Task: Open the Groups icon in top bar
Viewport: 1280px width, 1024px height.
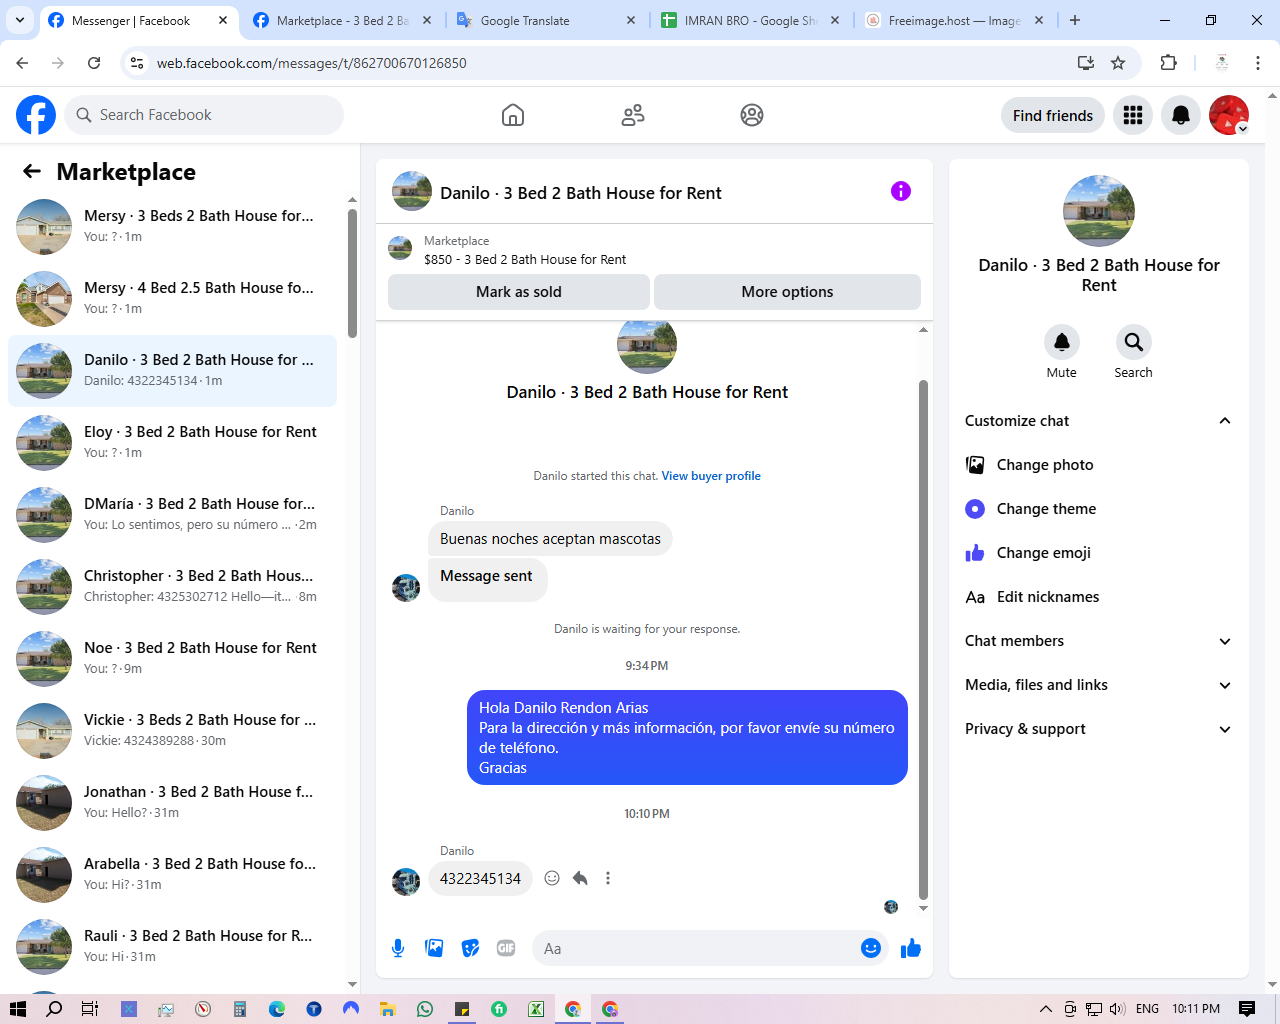Action: point(752,115)
